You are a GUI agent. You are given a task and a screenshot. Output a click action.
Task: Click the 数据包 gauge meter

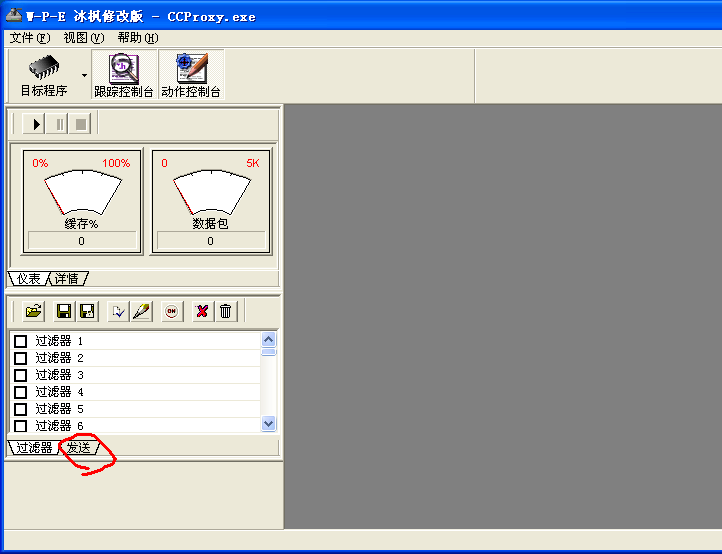pos(211,193)
